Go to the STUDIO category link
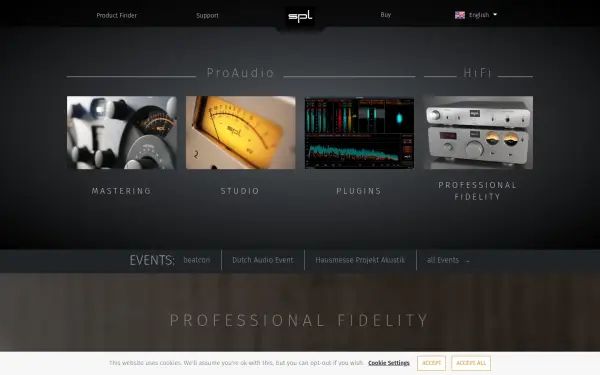This screenshot has width=600, height=375. (x=240, y=191)
